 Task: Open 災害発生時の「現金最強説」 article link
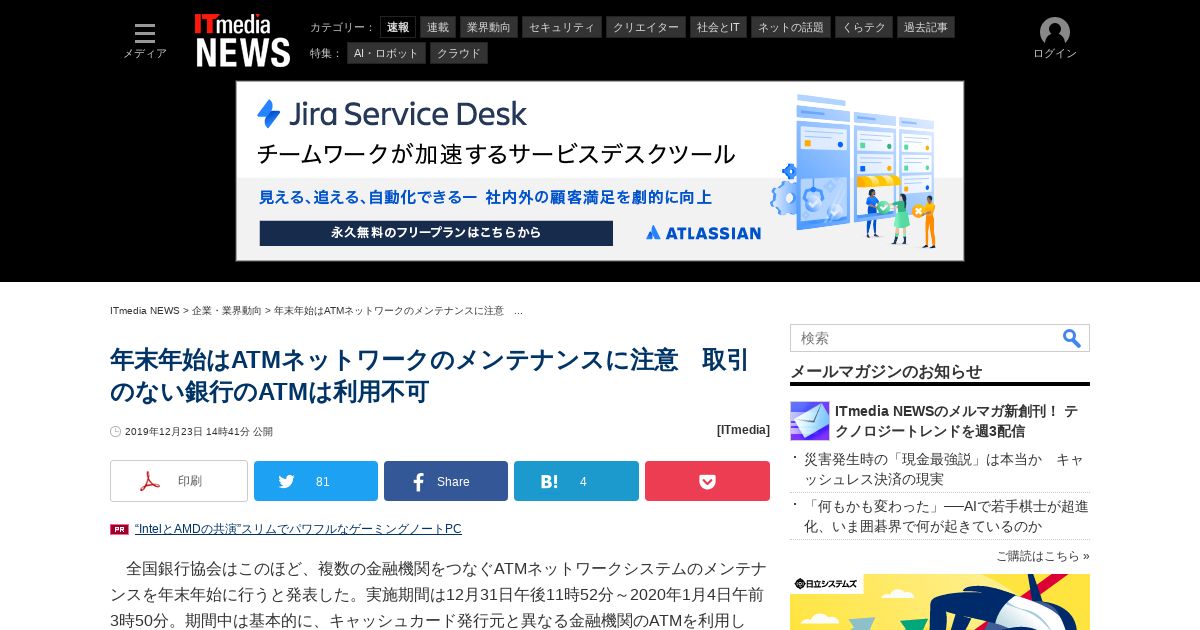[944, 469]
